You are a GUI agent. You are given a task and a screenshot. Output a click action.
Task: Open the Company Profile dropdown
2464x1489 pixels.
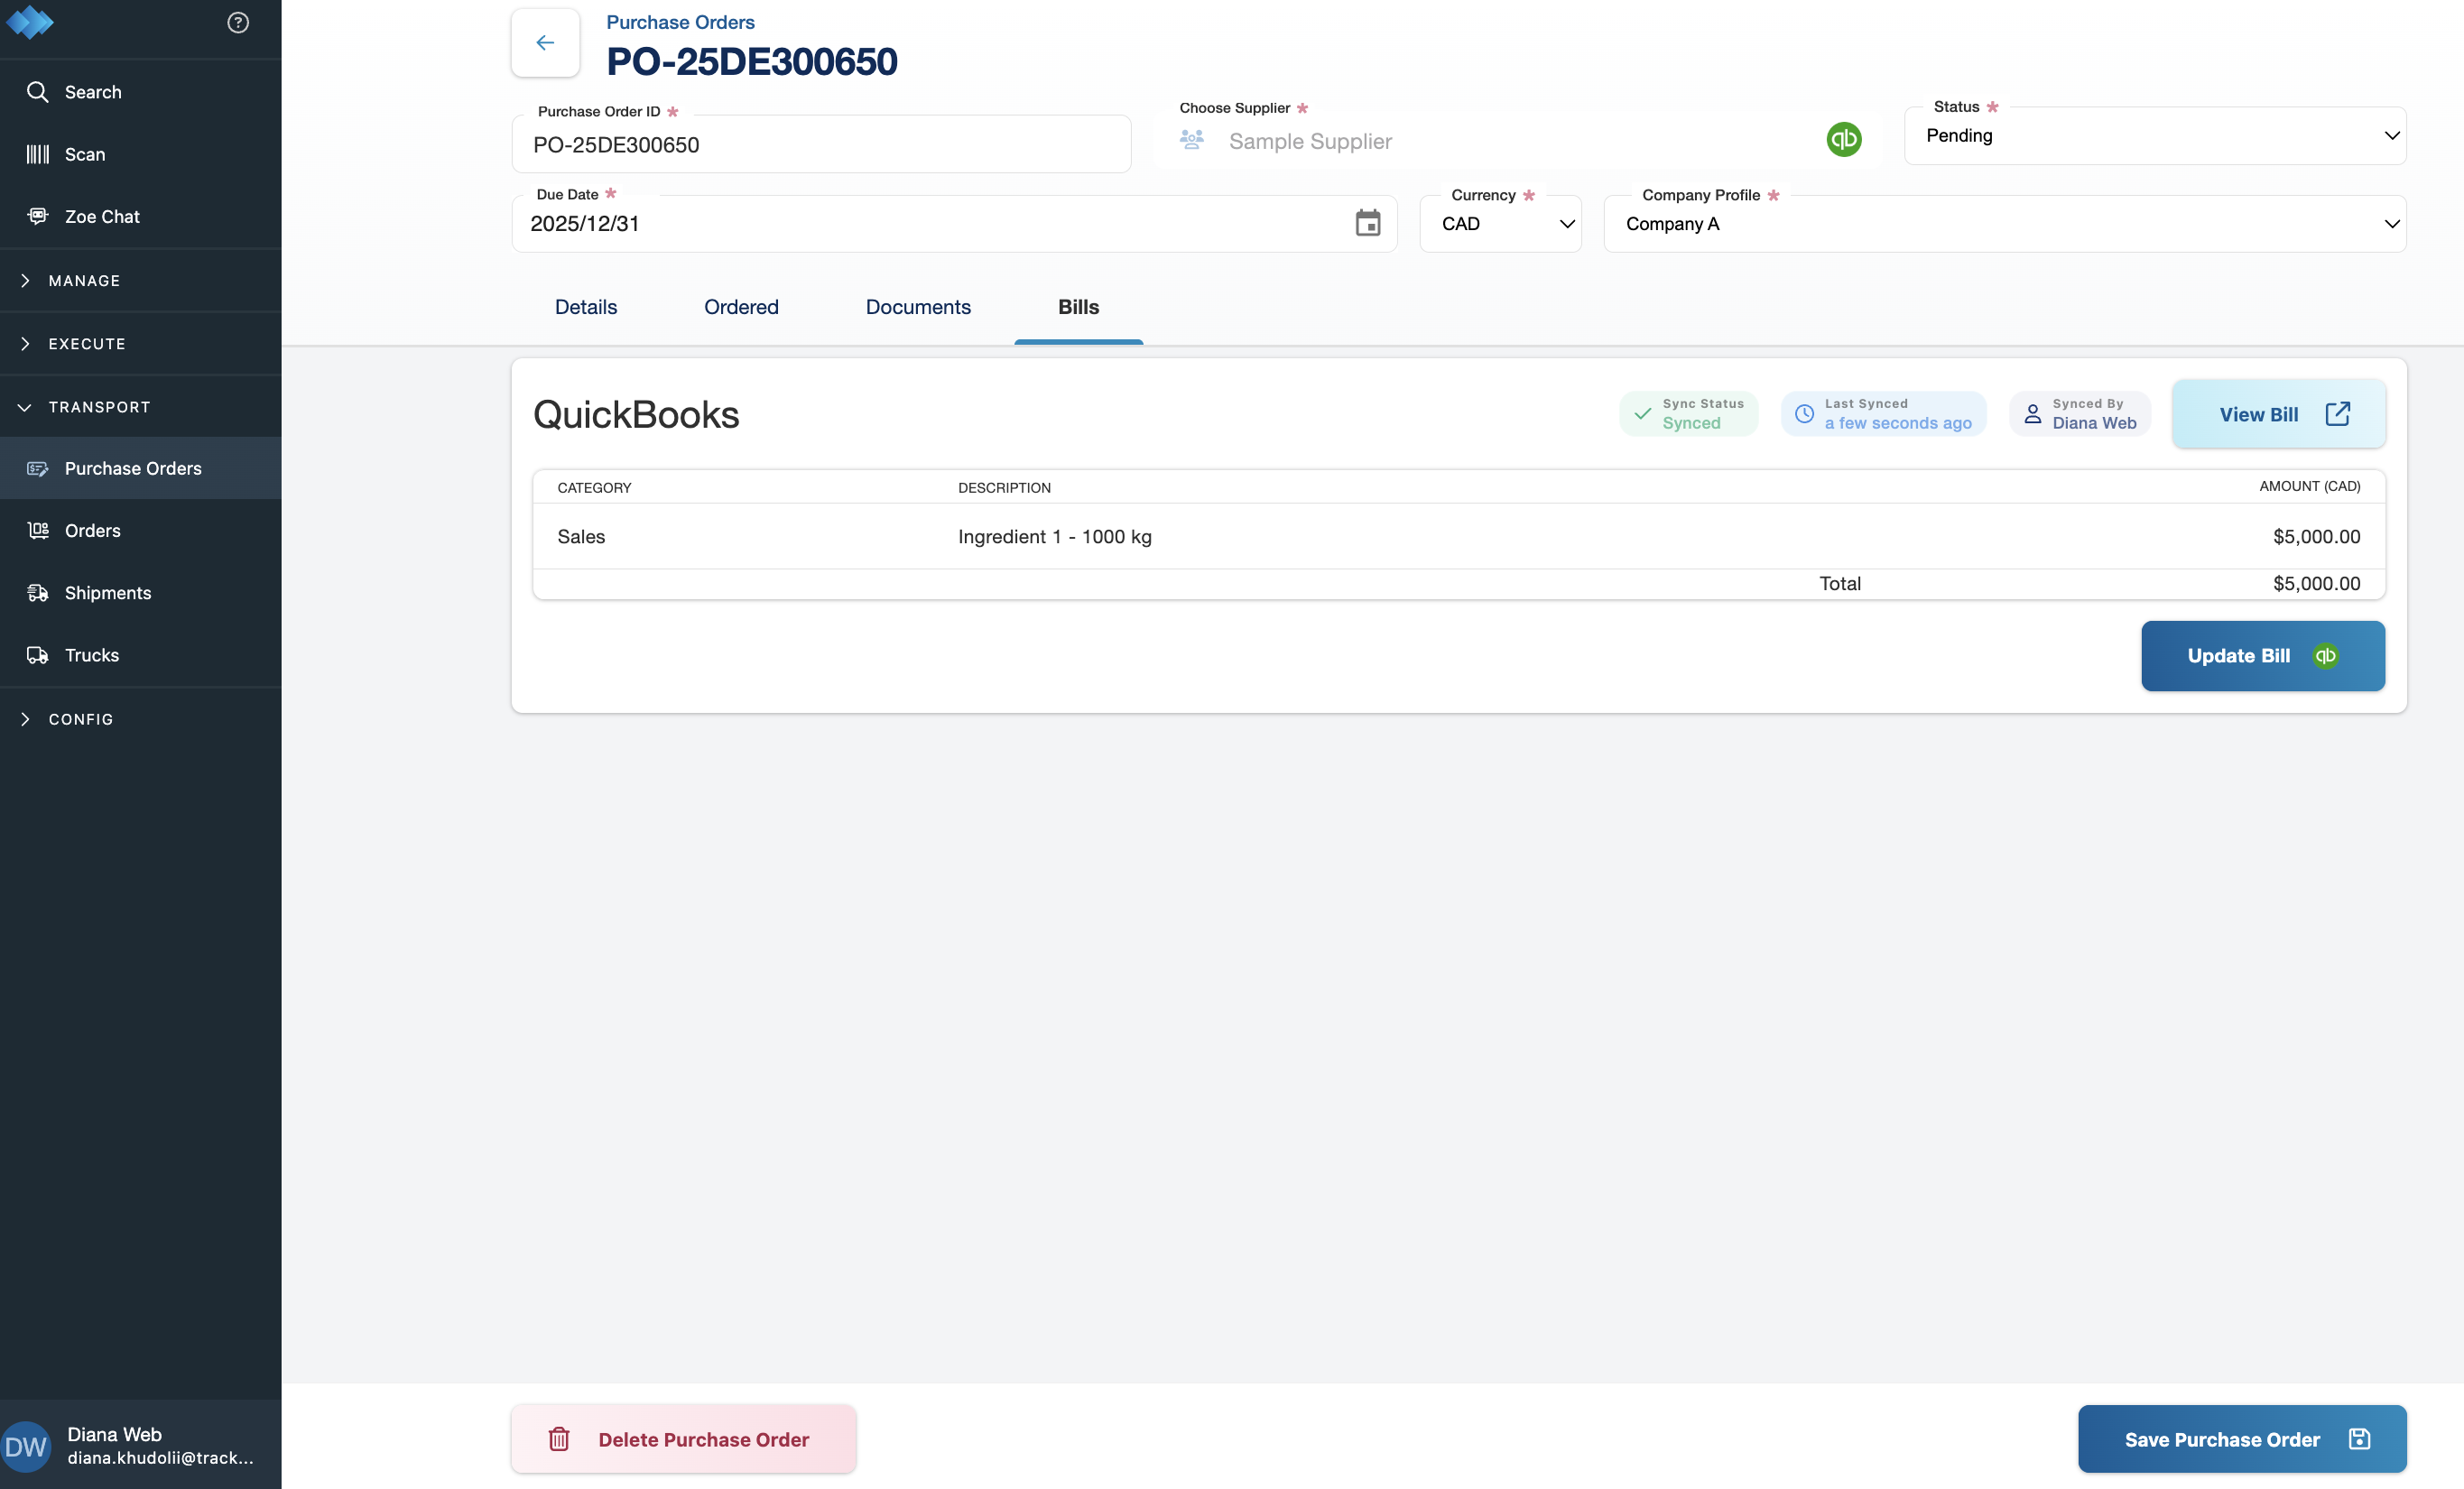2004,224
